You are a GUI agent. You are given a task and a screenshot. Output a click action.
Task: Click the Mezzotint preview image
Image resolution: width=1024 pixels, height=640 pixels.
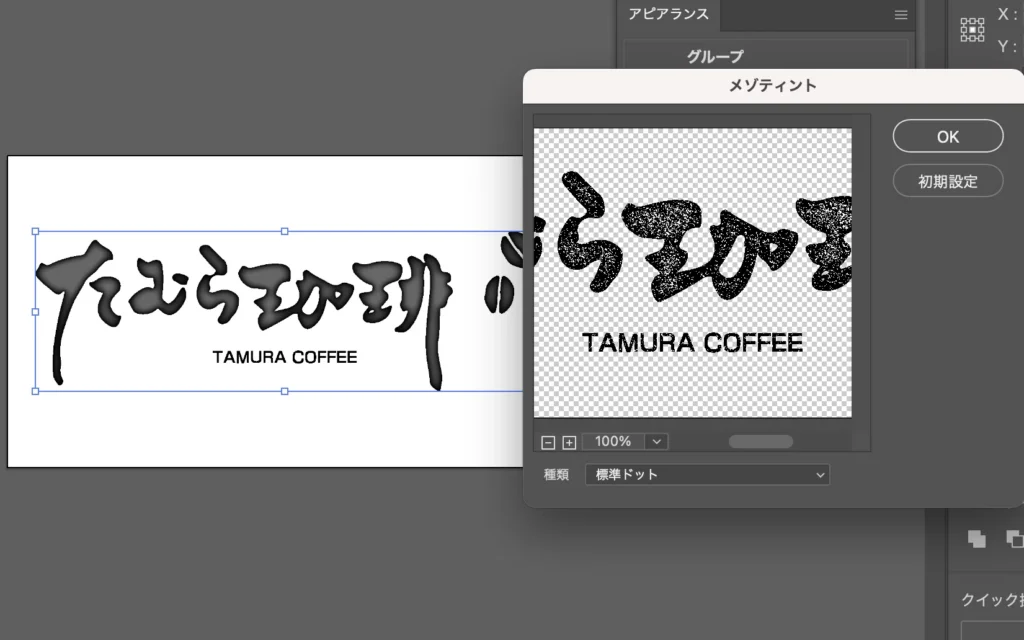click(693, 272)
